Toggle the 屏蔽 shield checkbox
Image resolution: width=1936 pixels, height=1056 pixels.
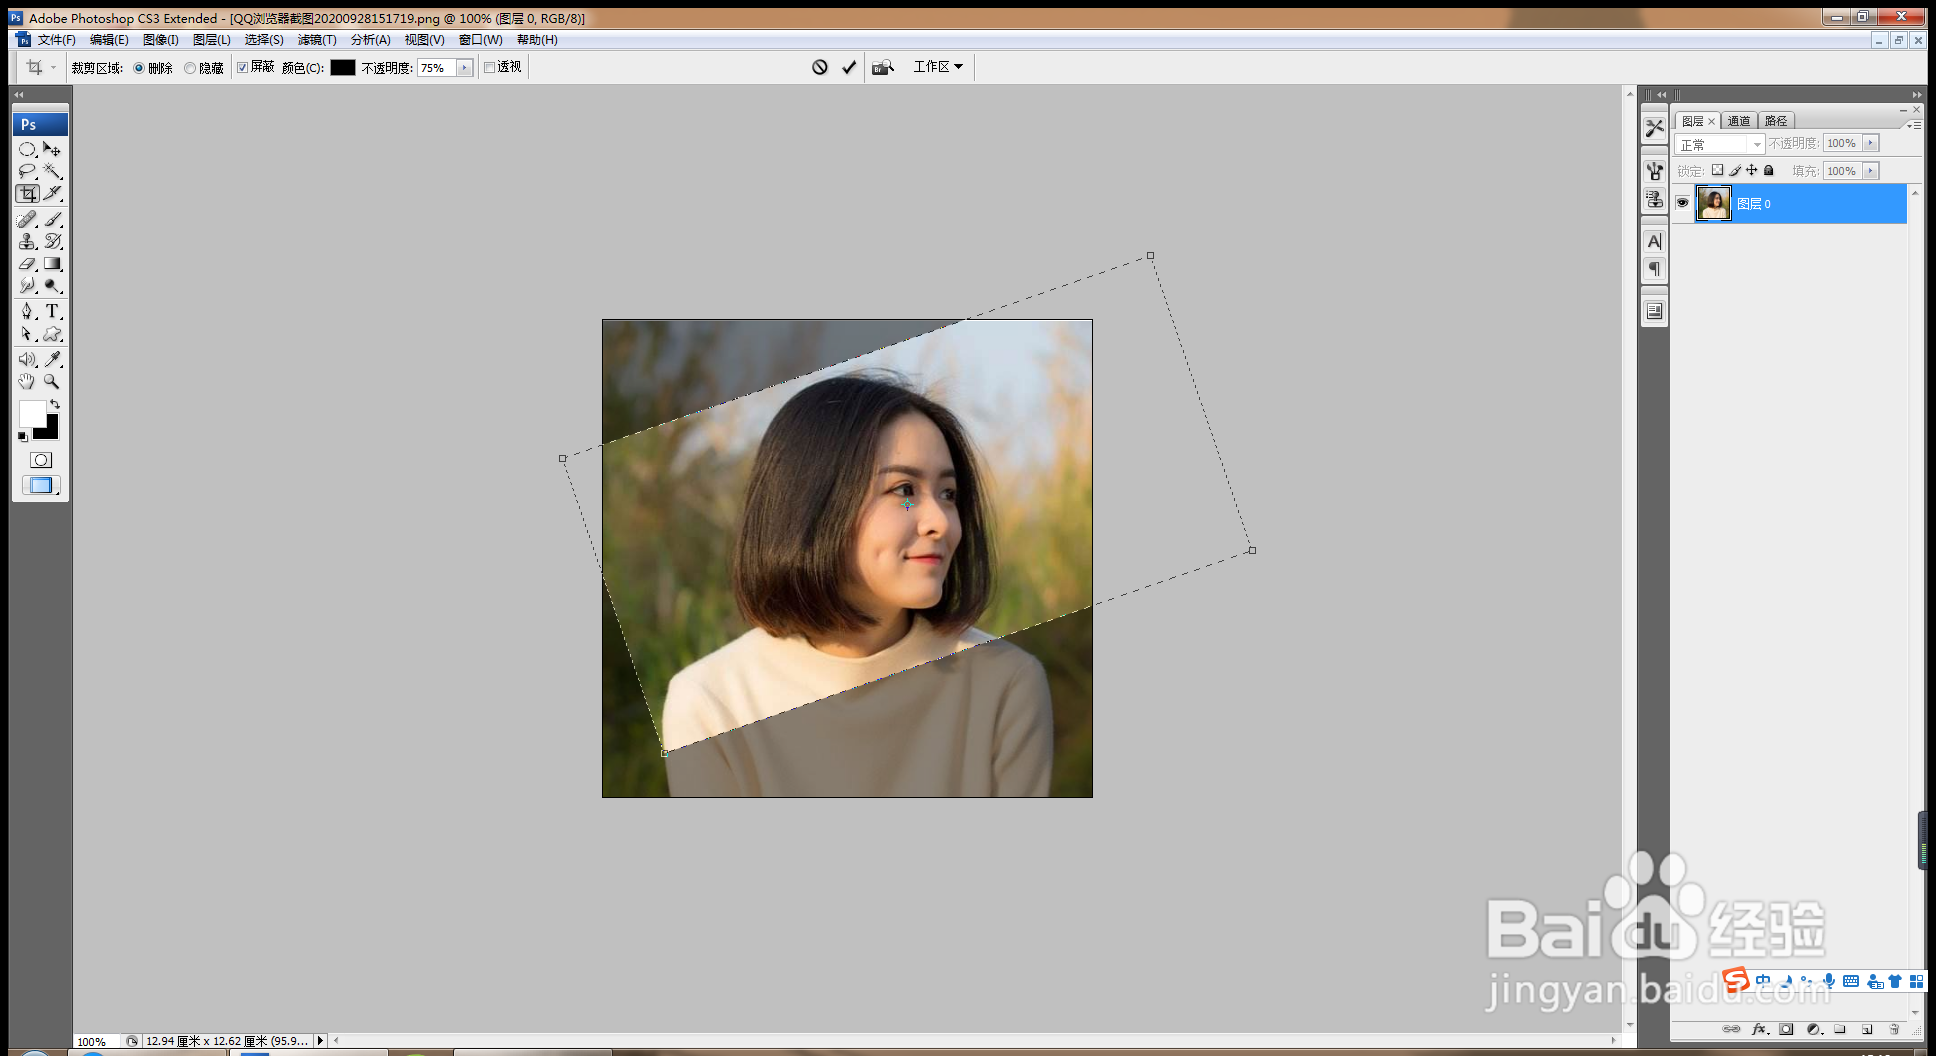point(242,67)
